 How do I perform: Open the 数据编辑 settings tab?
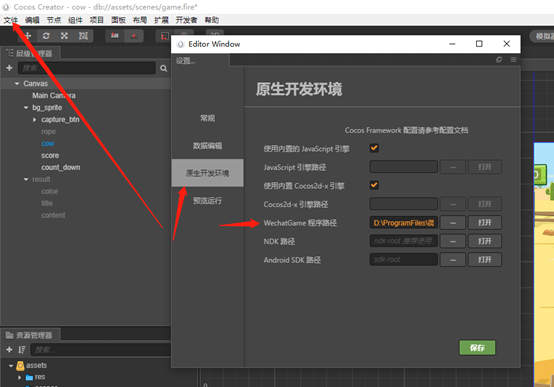(x=207, y=146)
